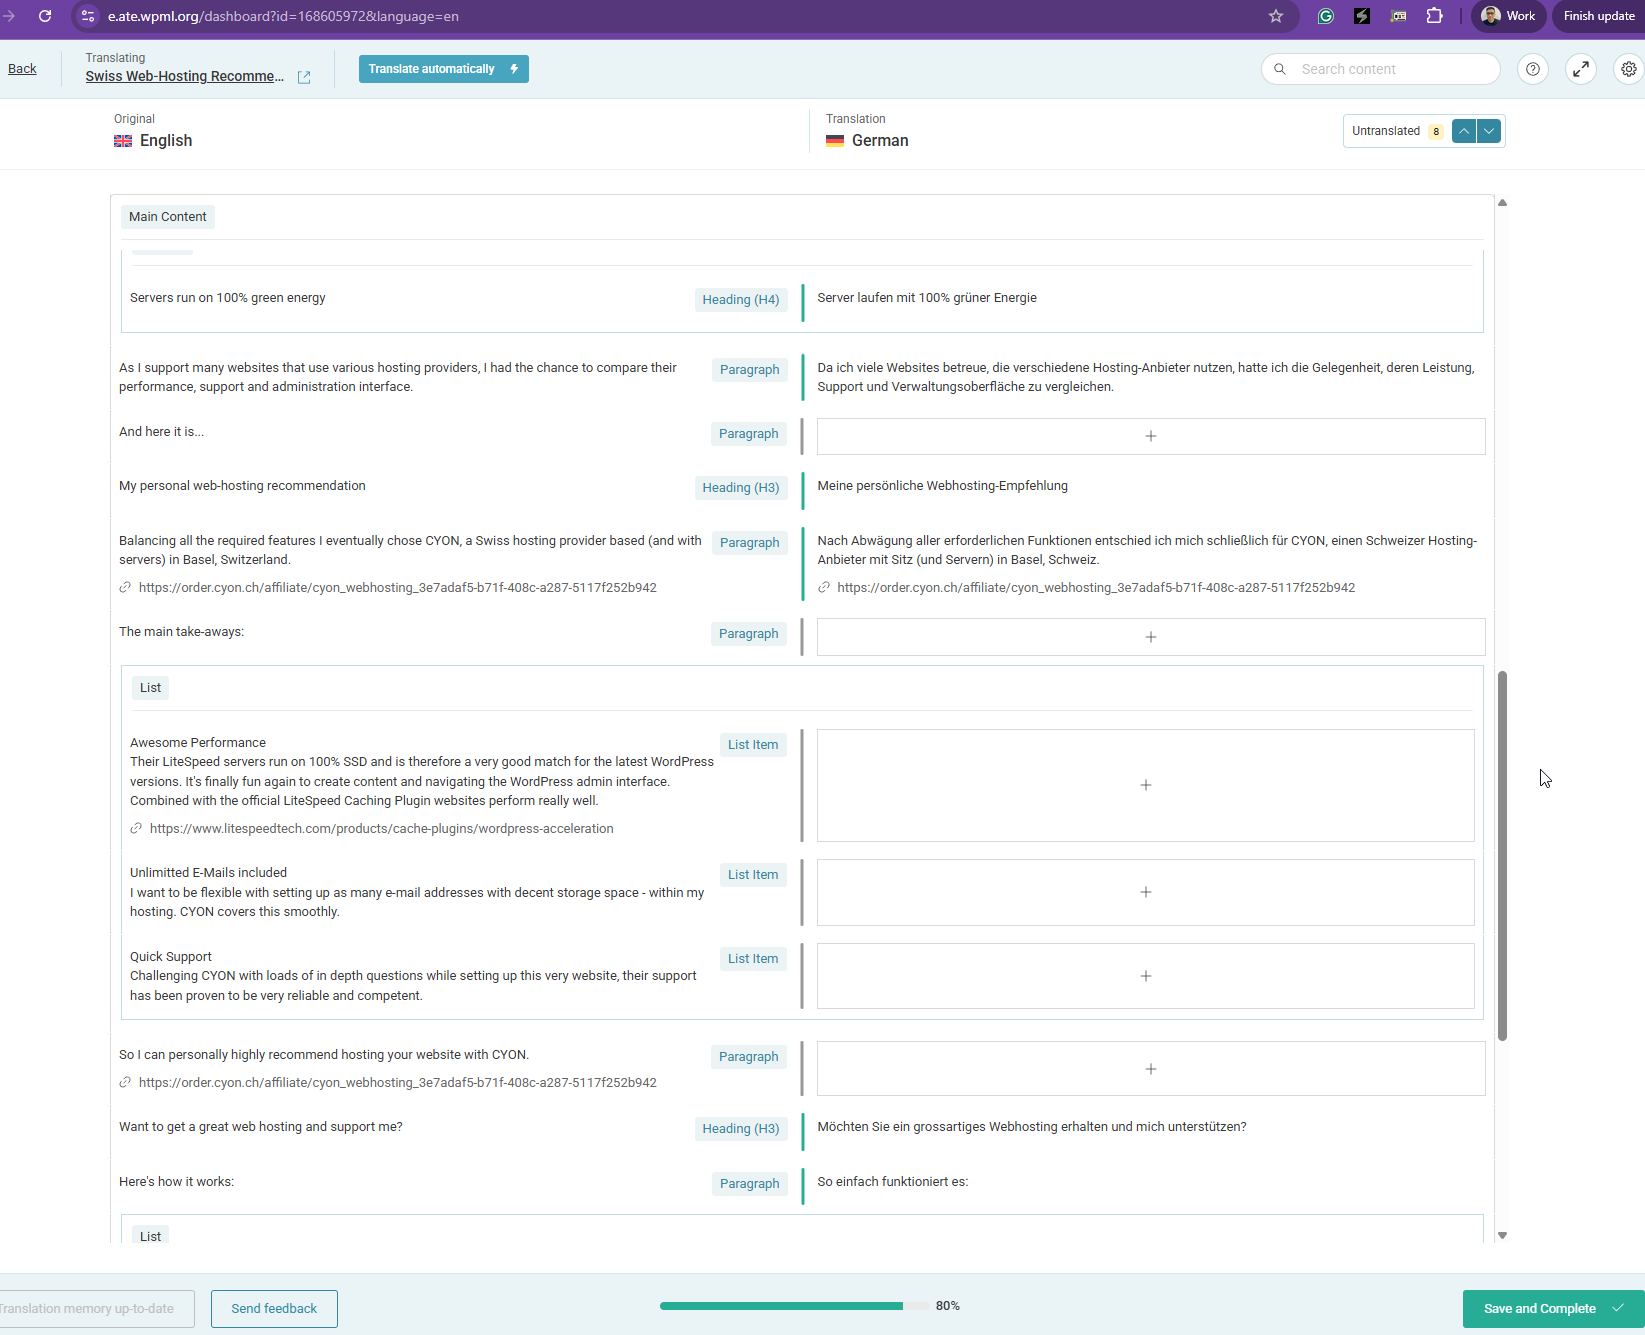
Task: Click Finish update in the browser
Action: (1599, 16)
